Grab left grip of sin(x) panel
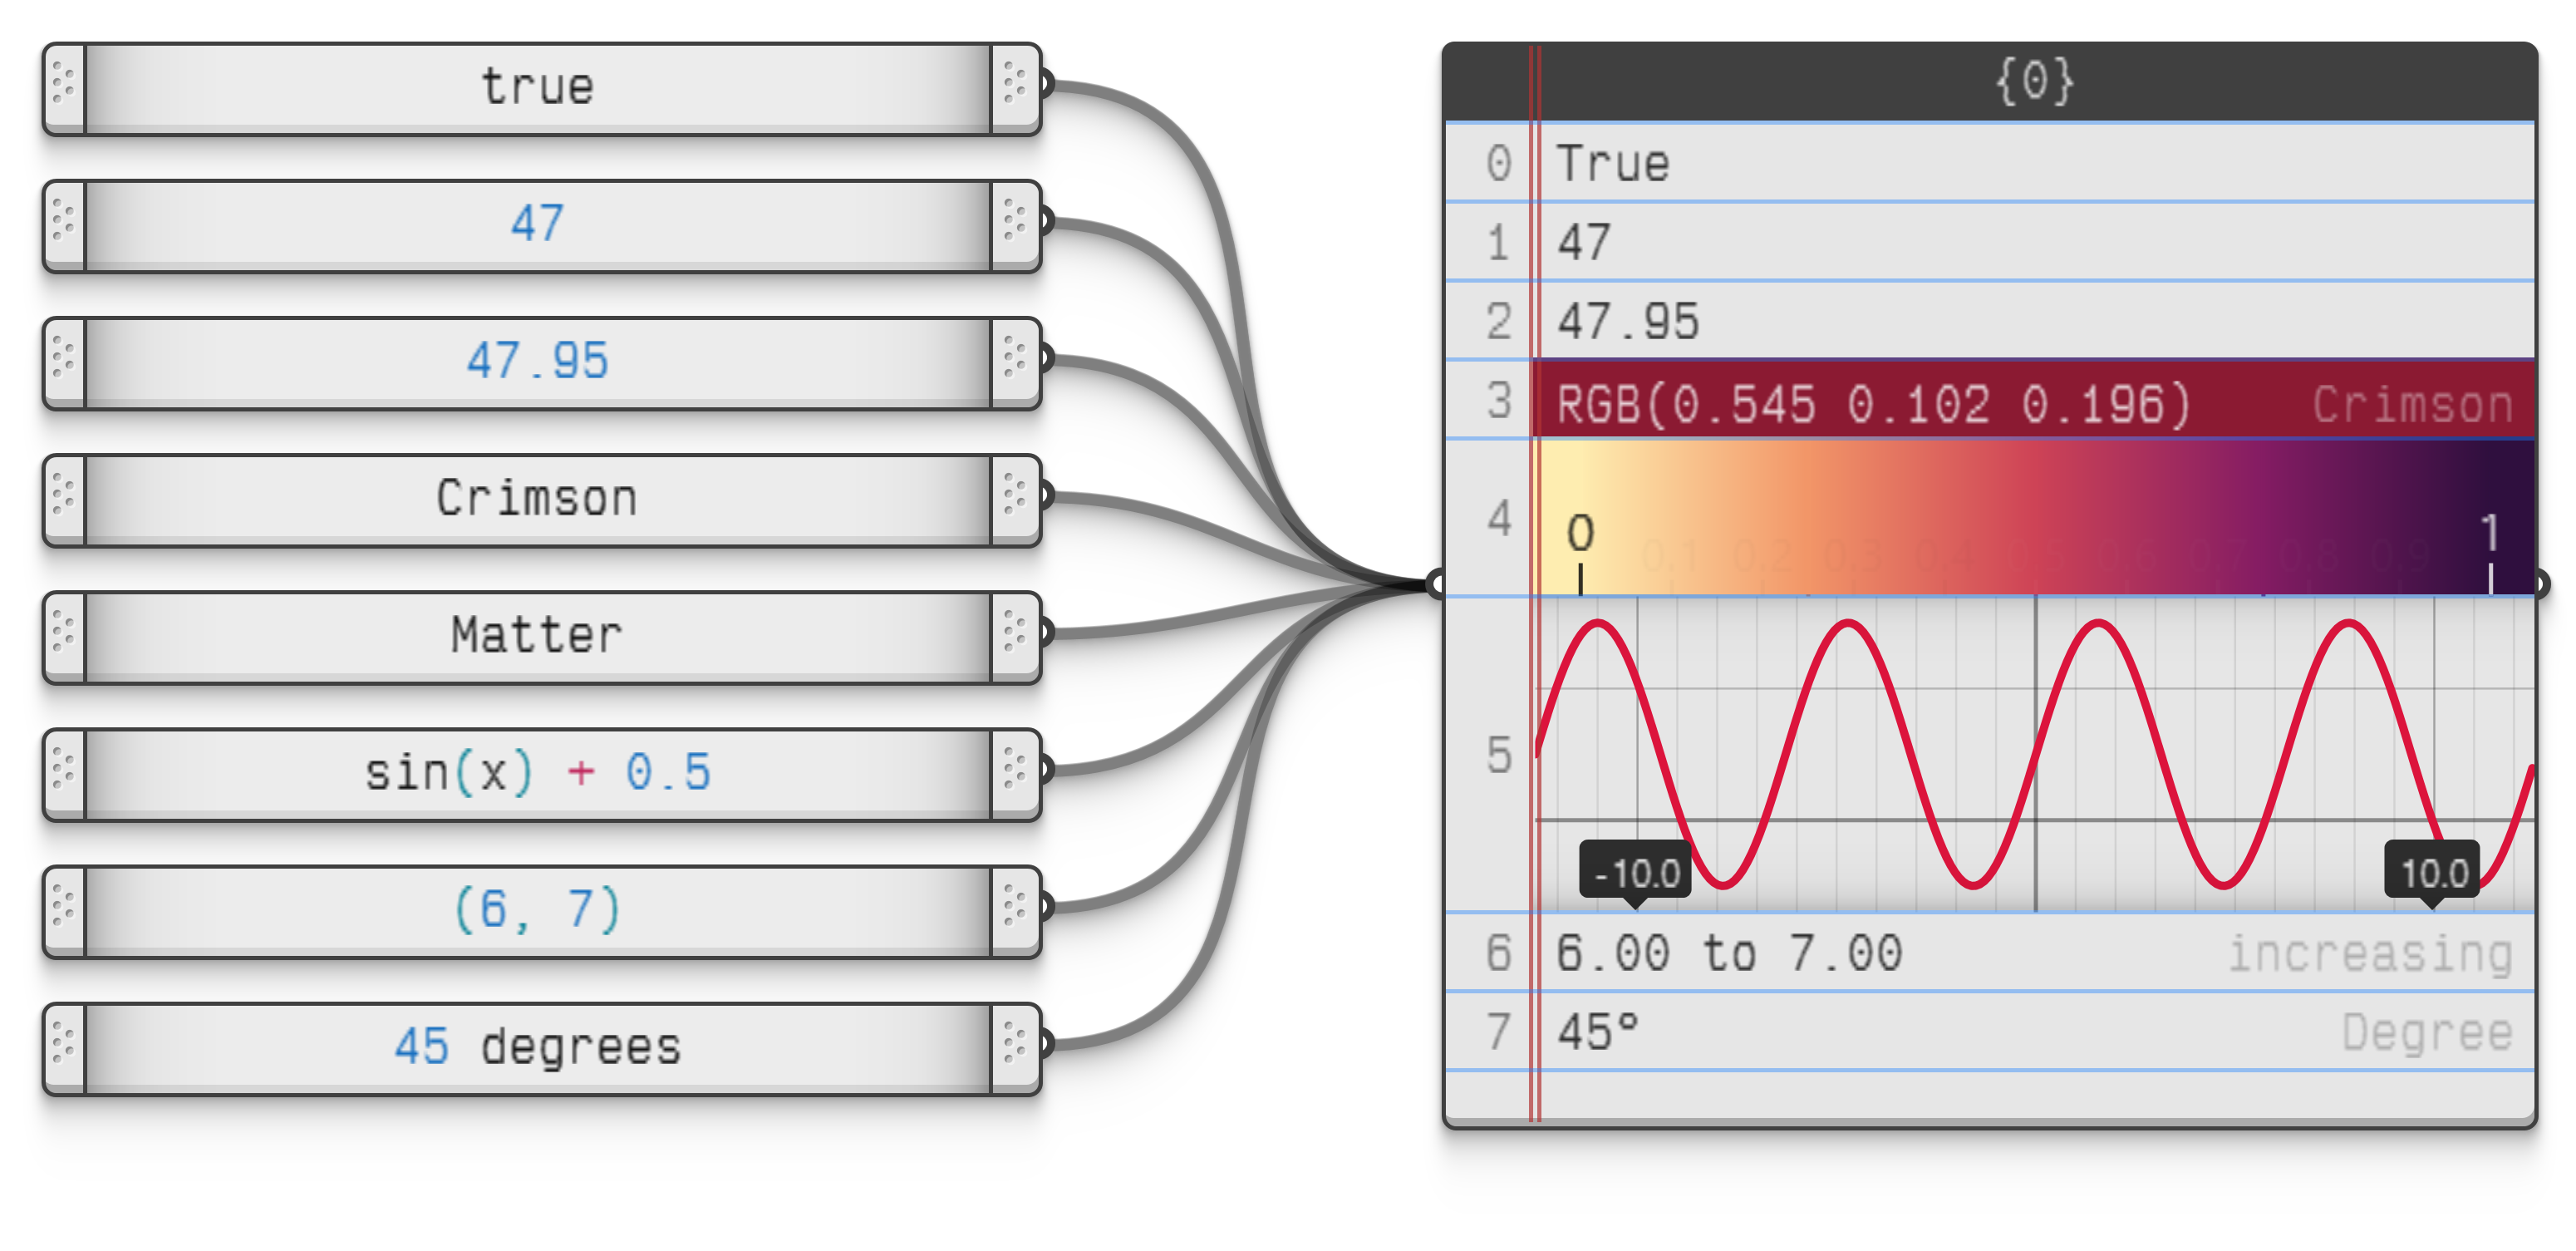Image resolution: width=2576 pixels, height=1251 pixels. pyautogui.click(x=64, y=772)
